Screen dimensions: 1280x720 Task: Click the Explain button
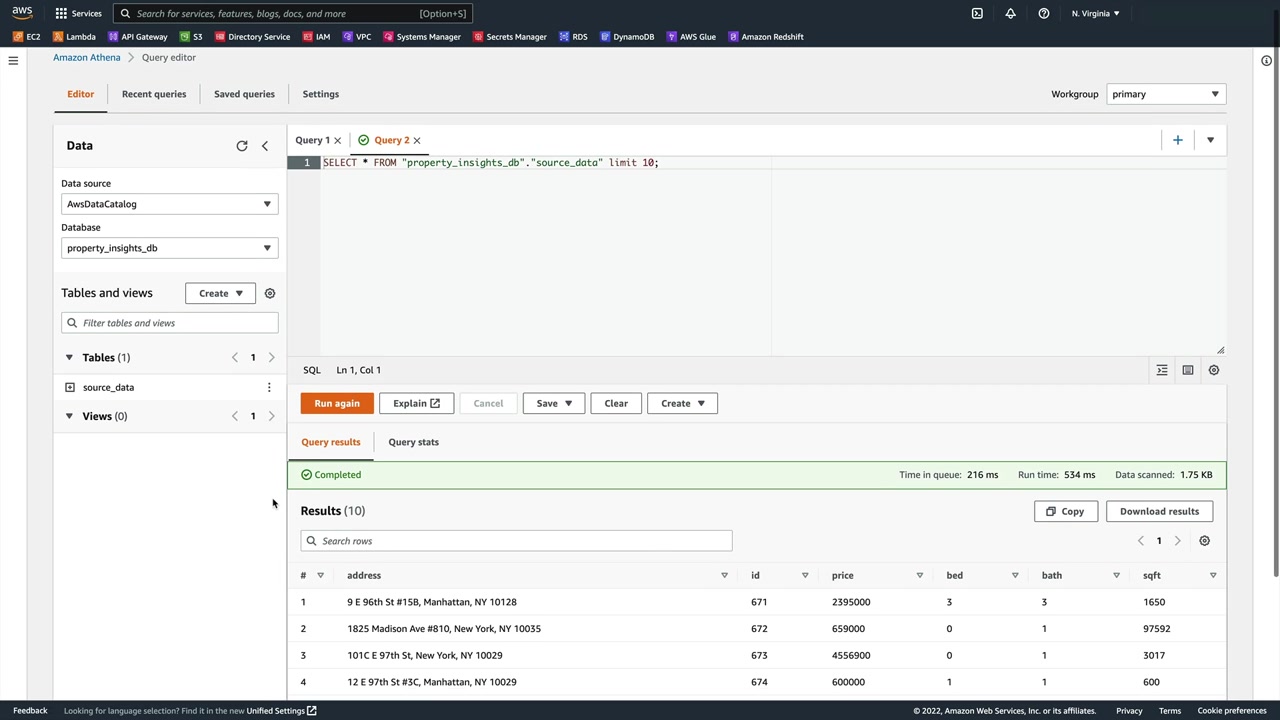(x=416, y=403)
